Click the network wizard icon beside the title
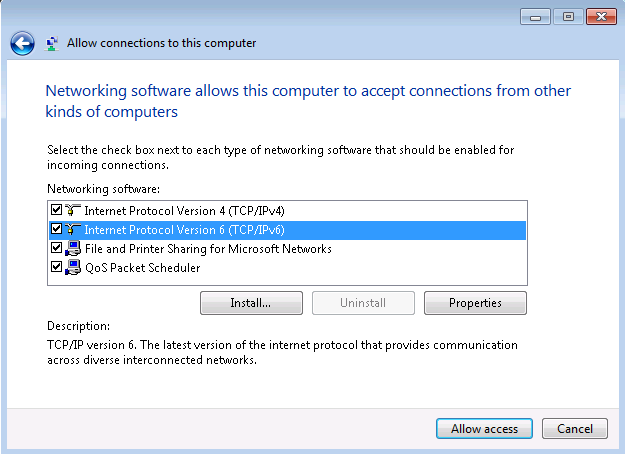The height and width of the screenshot is (454, 625). (52, 43)
